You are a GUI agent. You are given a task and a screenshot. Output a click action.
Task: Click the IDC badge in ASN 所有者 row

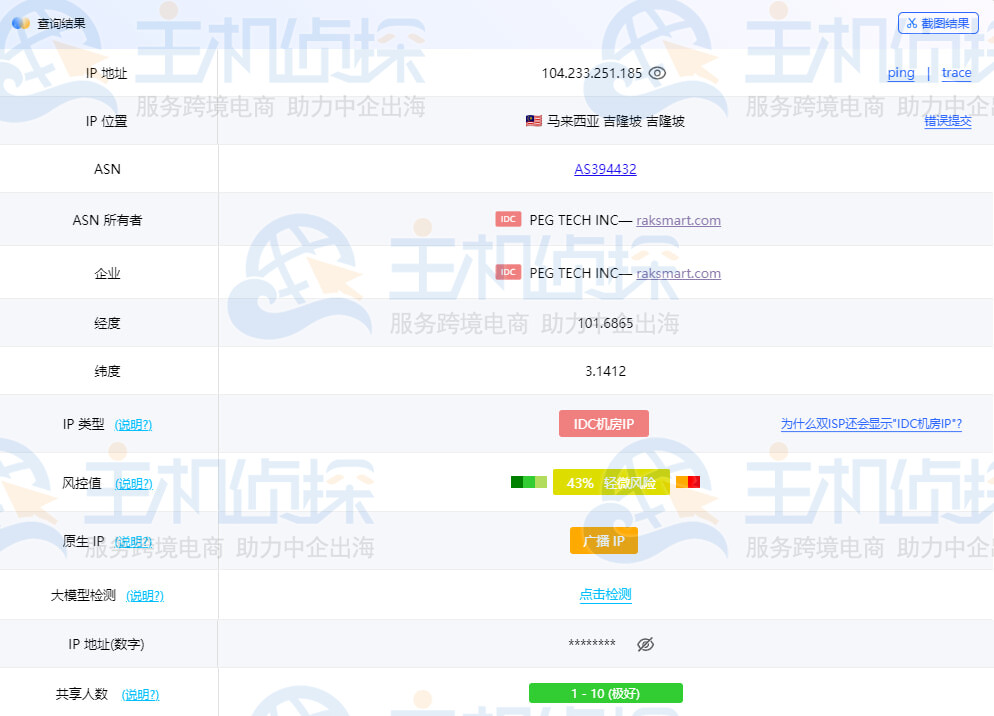(508, 219)
